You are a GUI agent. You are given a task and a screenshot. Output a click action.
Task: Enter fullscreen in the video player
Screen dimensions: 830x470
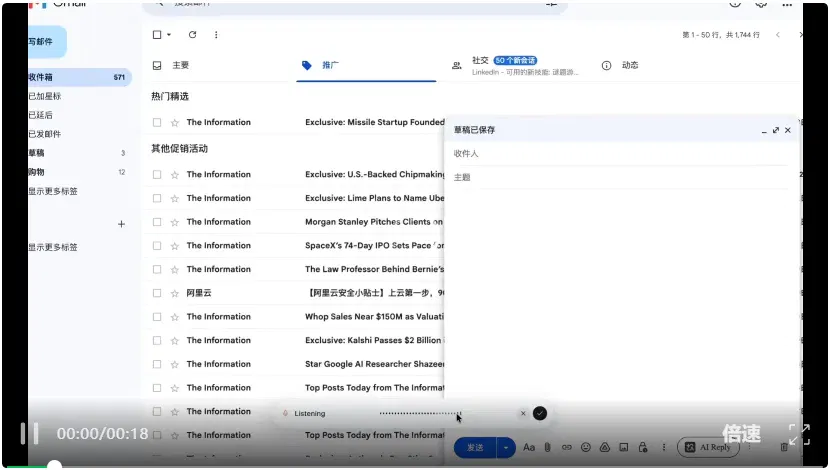[x=799, y=435]
